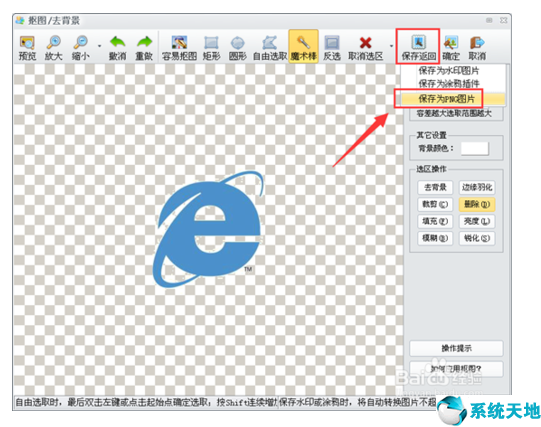Viewport: 541px width, 427px height.
Task: Click the 填充(F) fill button
Action: 435,221
